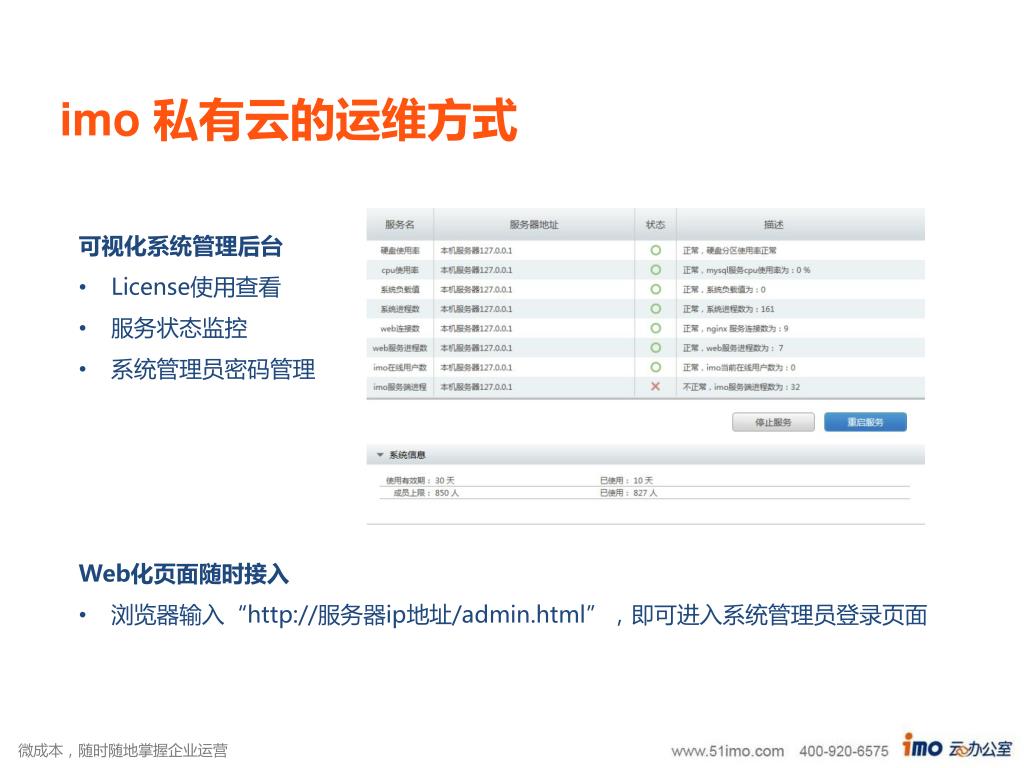The image size is (1024, 768).
Task: Select the imo在线用户数 service name cell
Action: pyautogui.click(x=400, y=368)
